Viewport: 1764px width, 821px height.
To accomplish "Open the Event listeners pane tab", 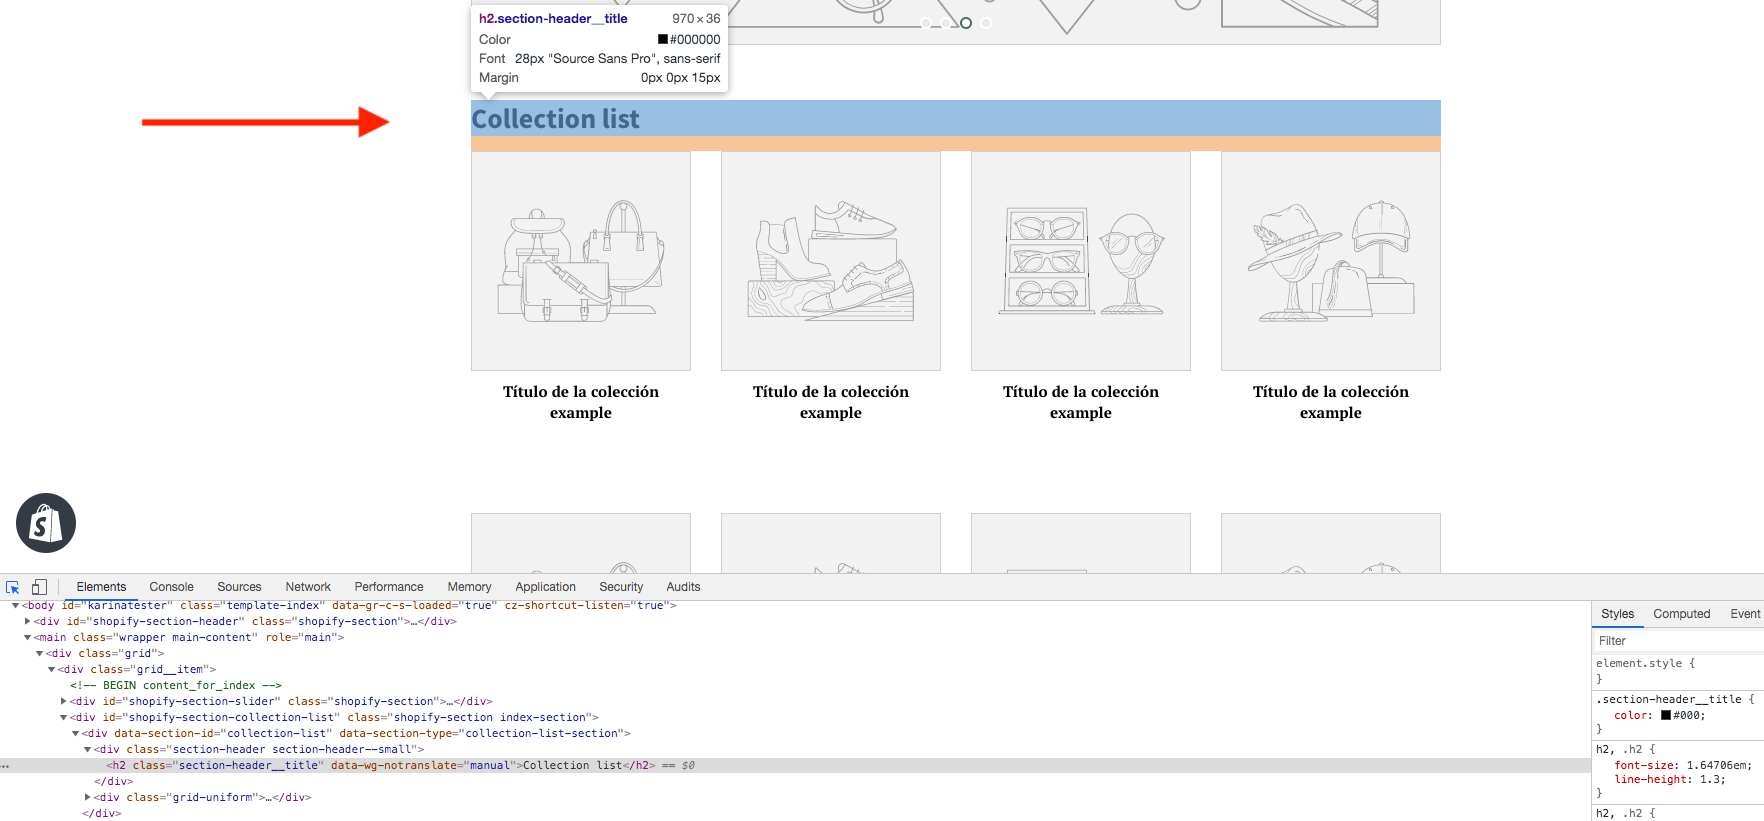I will (1745, 614).
